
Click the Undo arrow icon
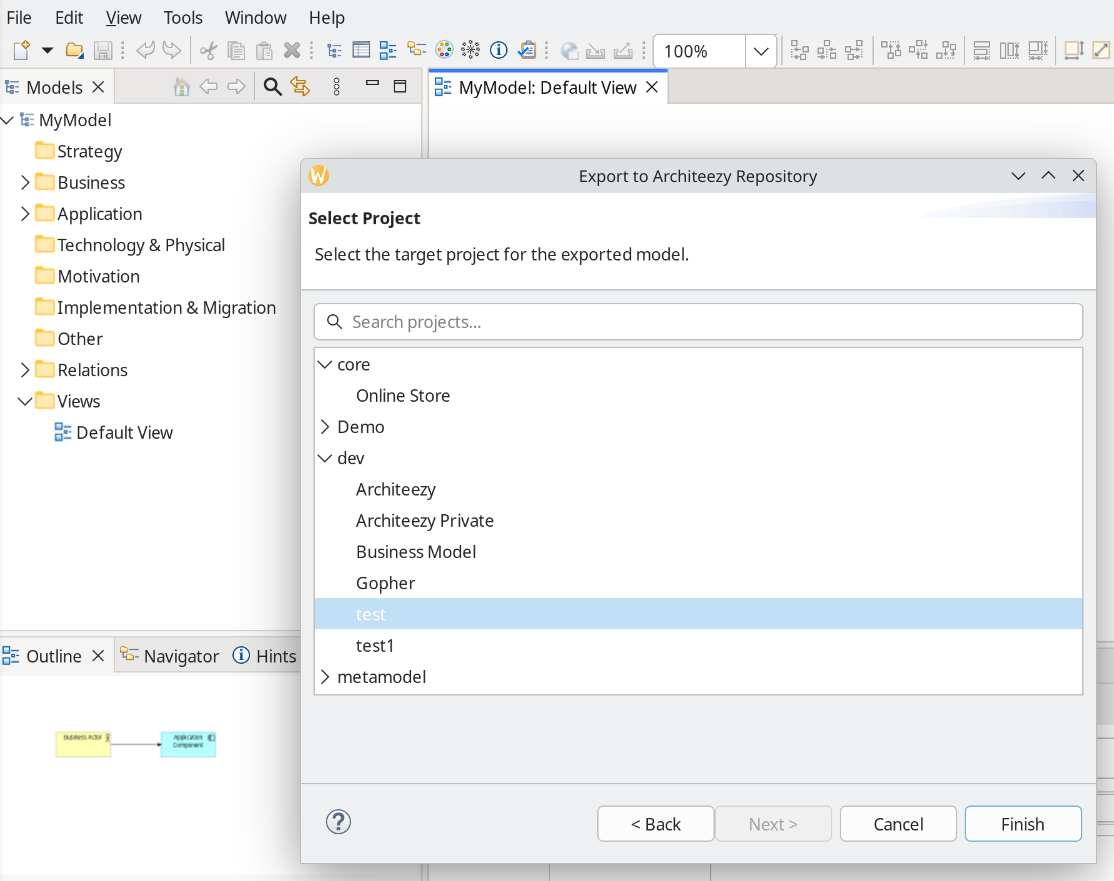click(x=145, y=50)
